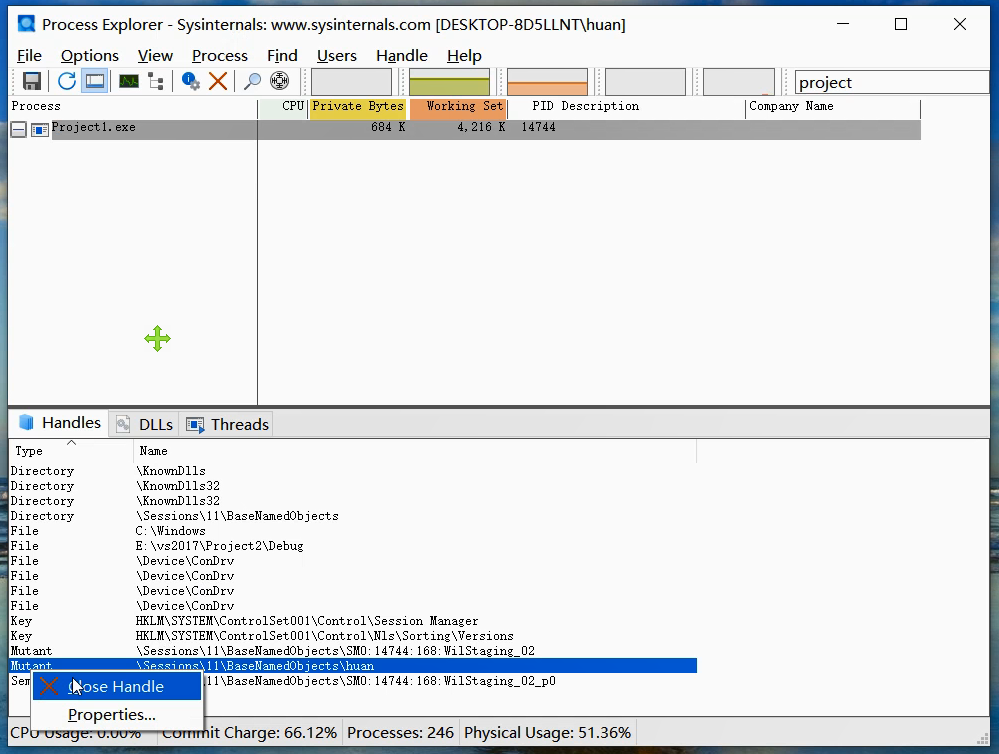
Task: Open the Options menu
Action: (x=89, y=56)
